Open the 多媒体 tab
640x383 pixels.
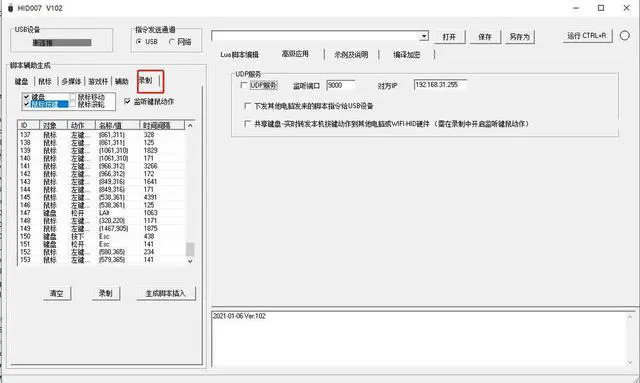coord(71,81)
